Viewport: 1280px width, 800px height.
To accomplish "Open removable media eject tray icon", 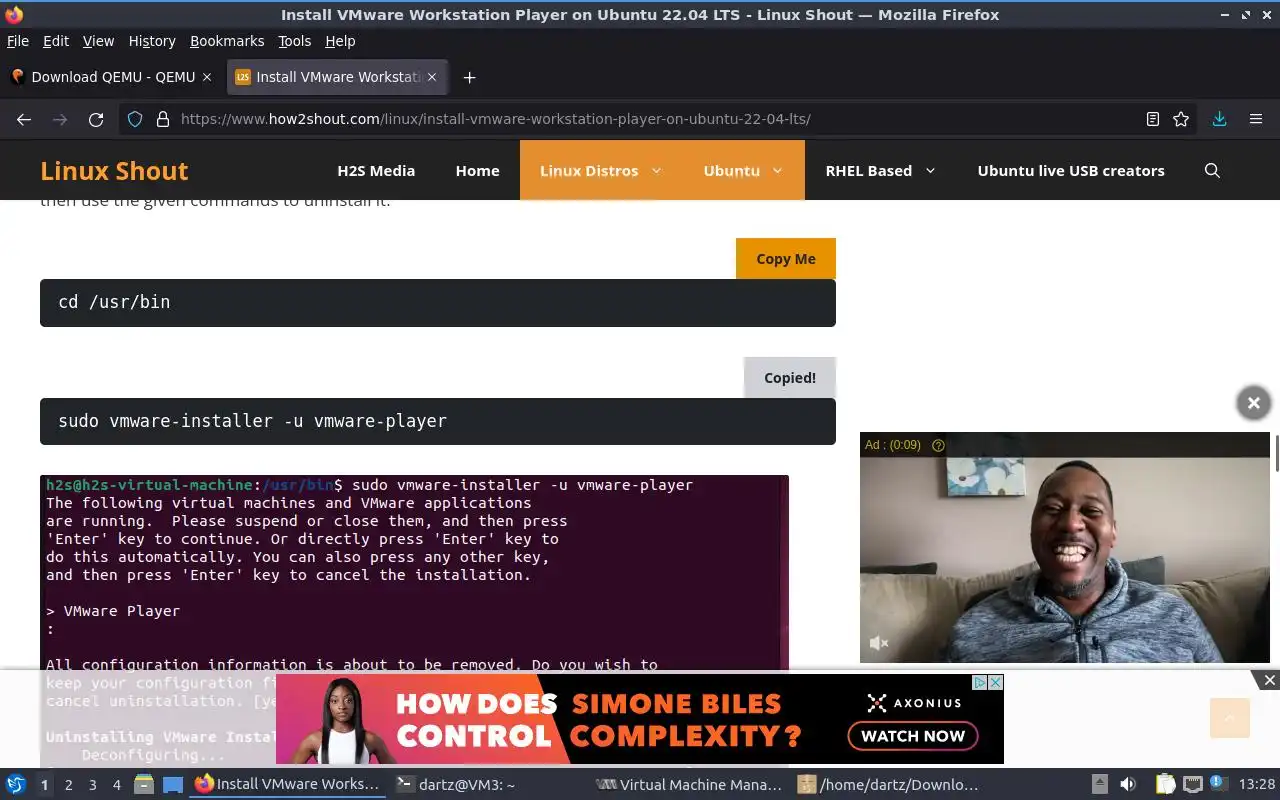I will 1099,785.
